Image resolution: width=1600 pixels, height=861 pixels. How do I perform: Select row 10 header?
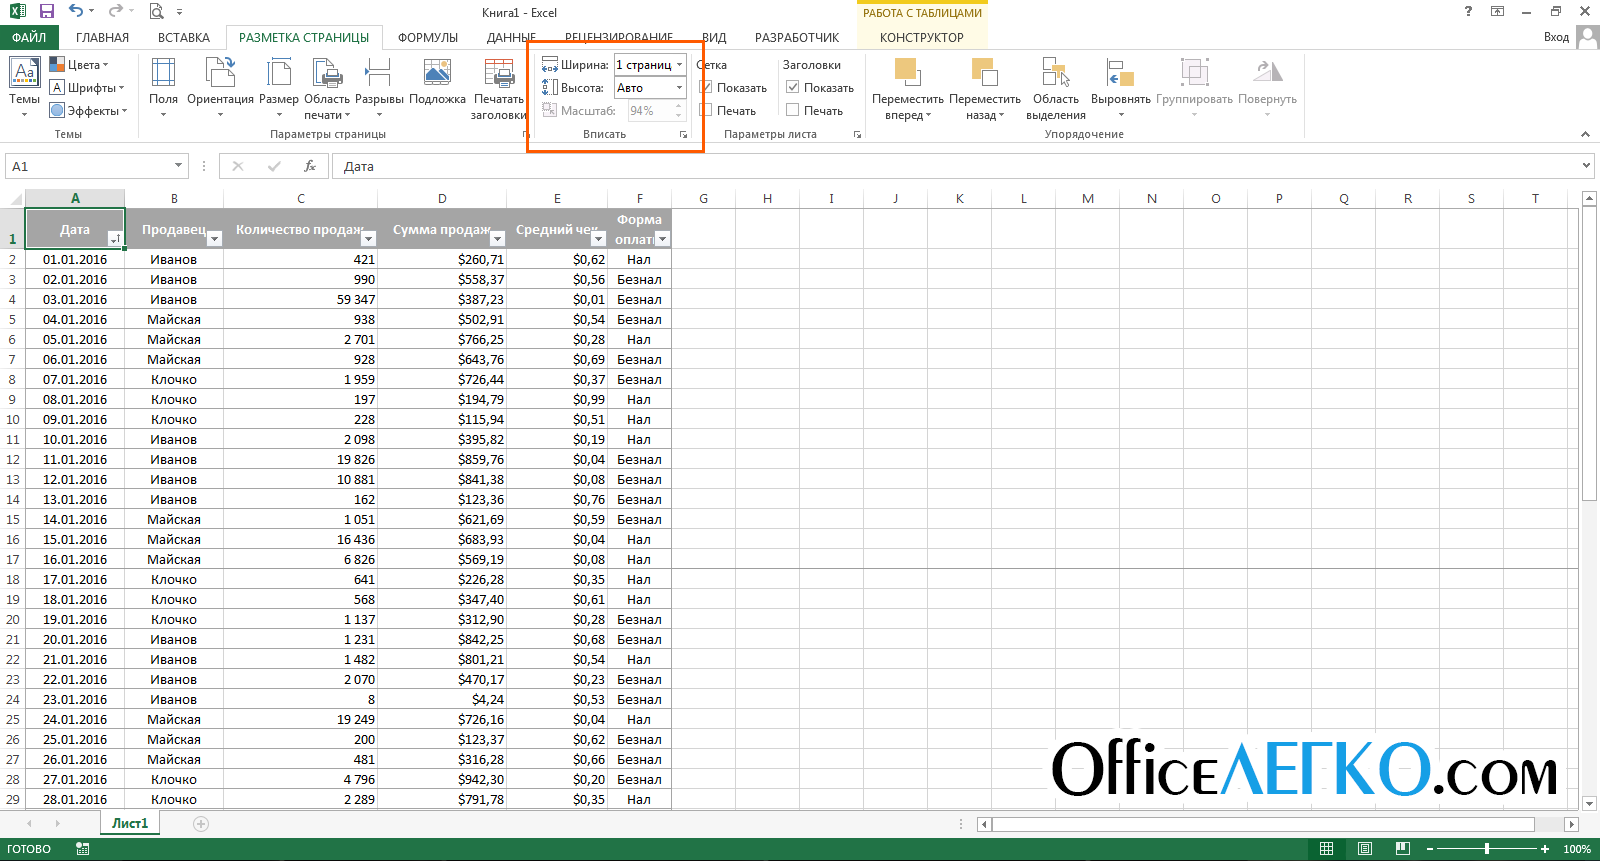pyautogui.click(x=12, y=419)
